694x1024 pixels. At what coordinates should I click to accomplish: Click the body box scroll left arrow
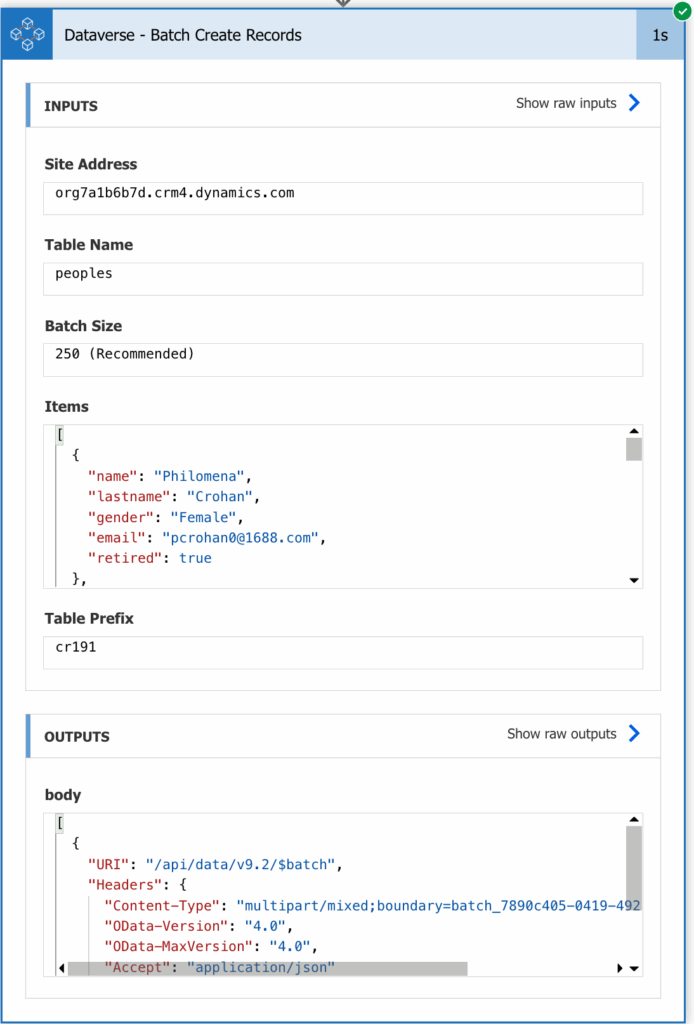point(62,968)
